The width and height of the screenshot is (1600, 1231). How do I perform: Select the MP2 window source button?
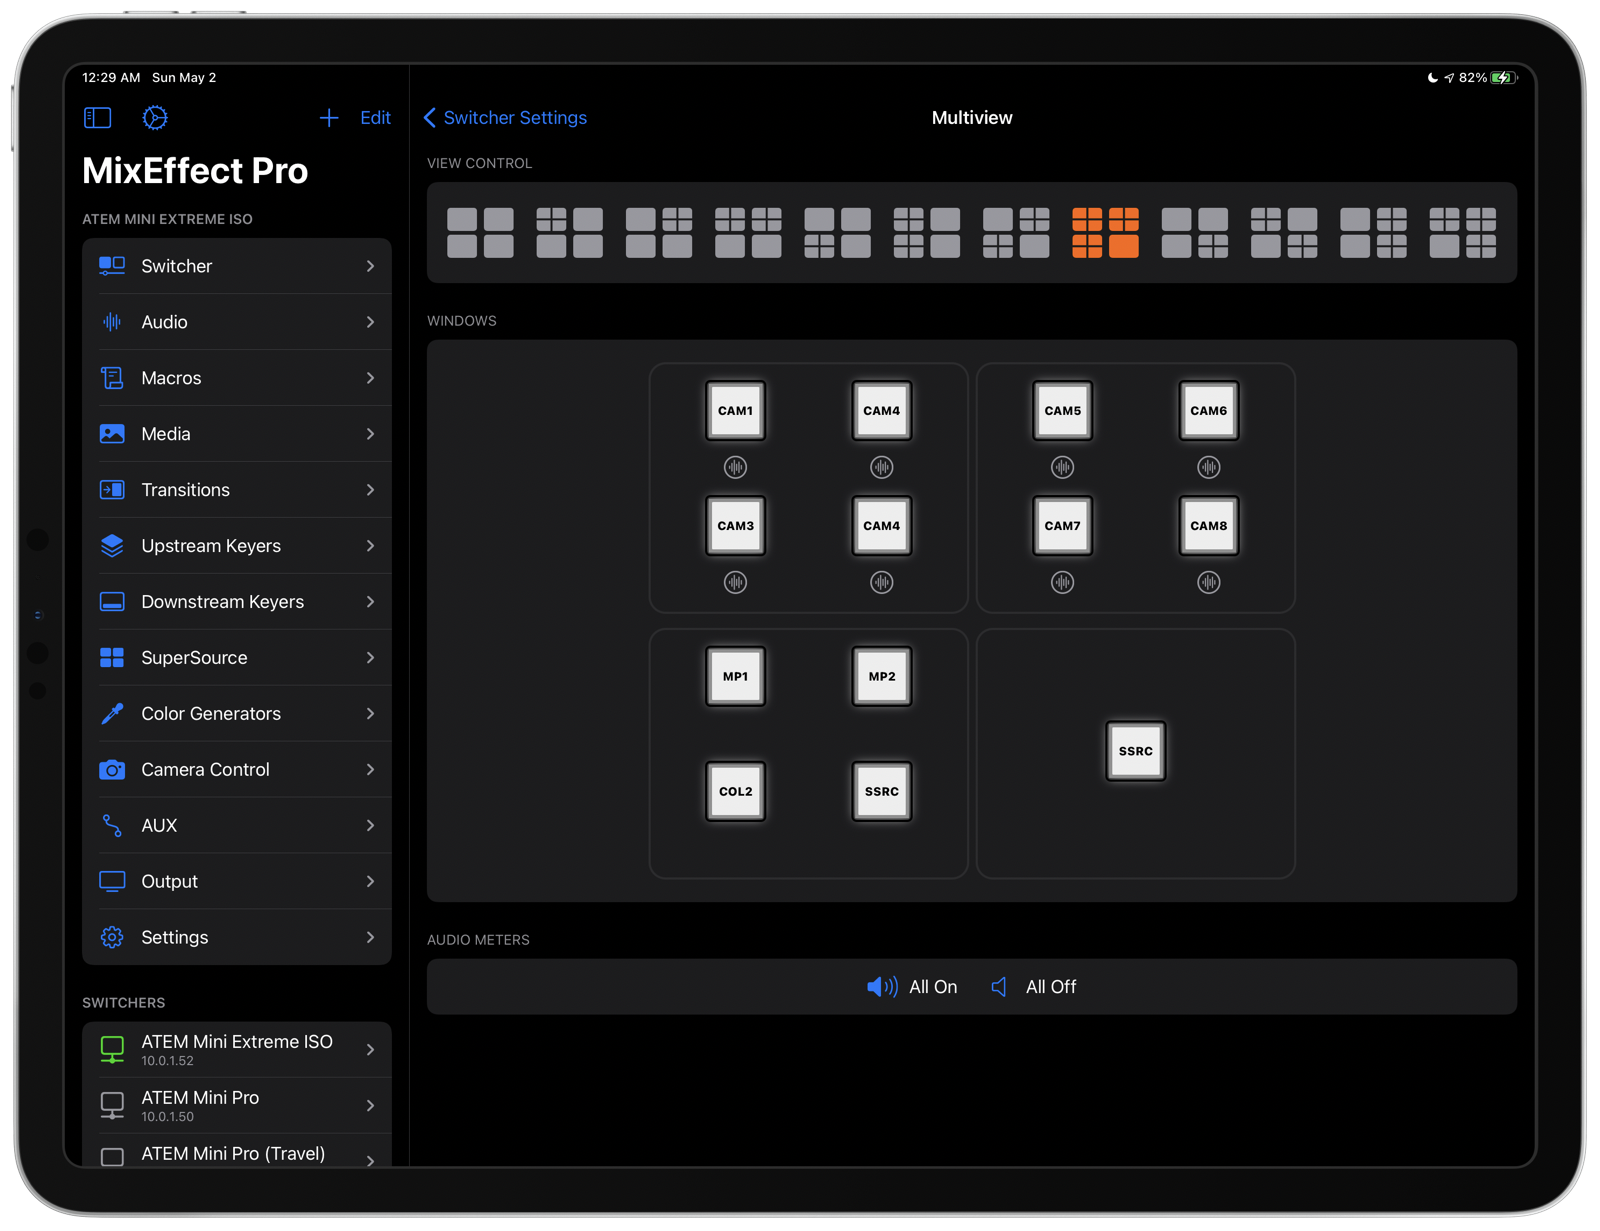tap(882, 677)
